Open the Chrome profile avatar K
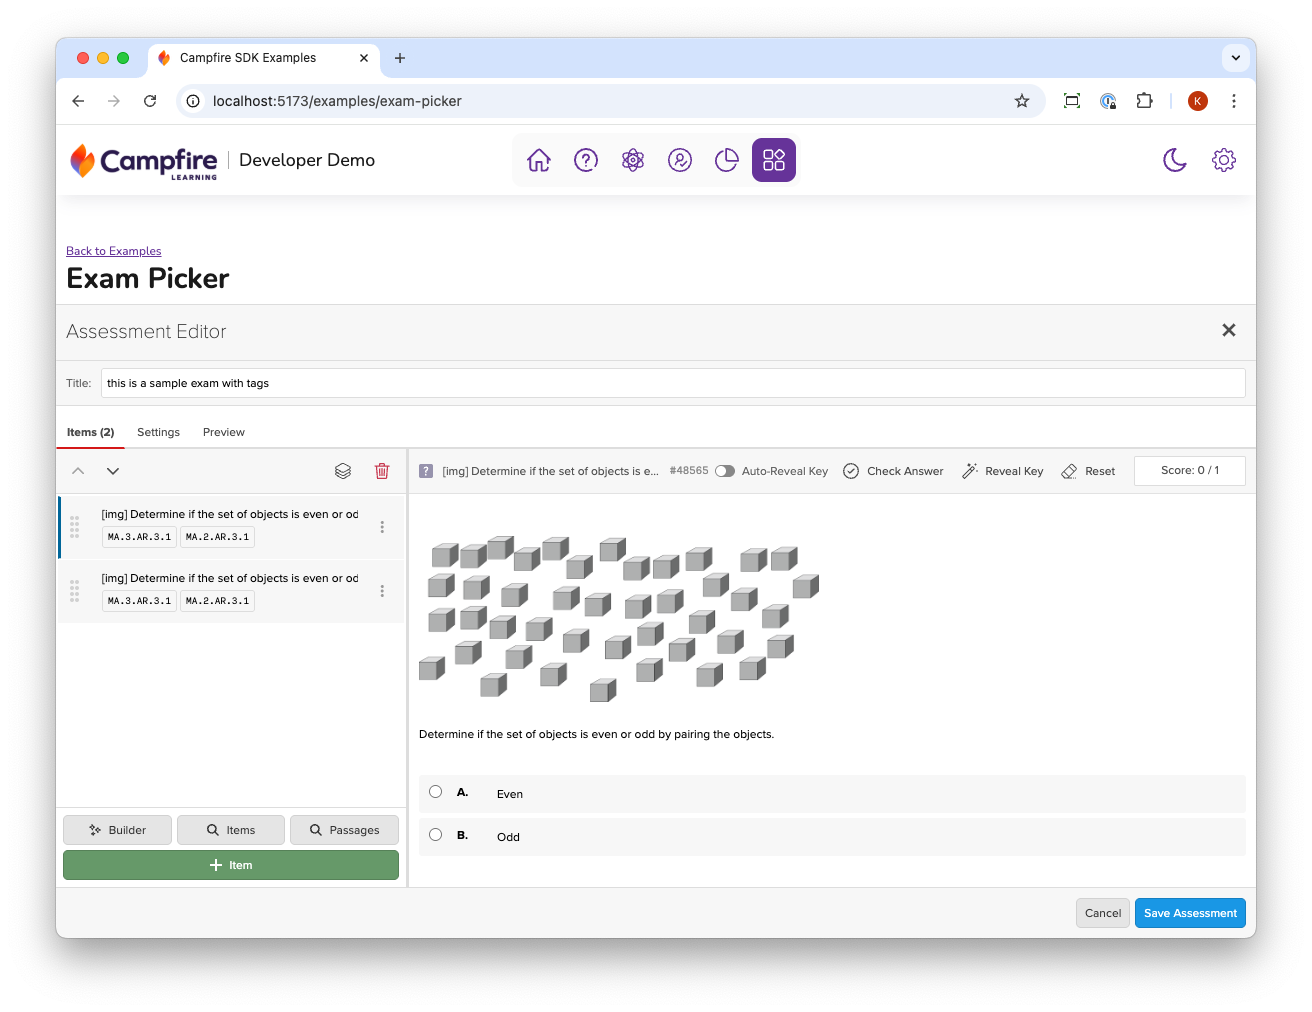Screen dimensions: 1312x1012 point(1198,101)
